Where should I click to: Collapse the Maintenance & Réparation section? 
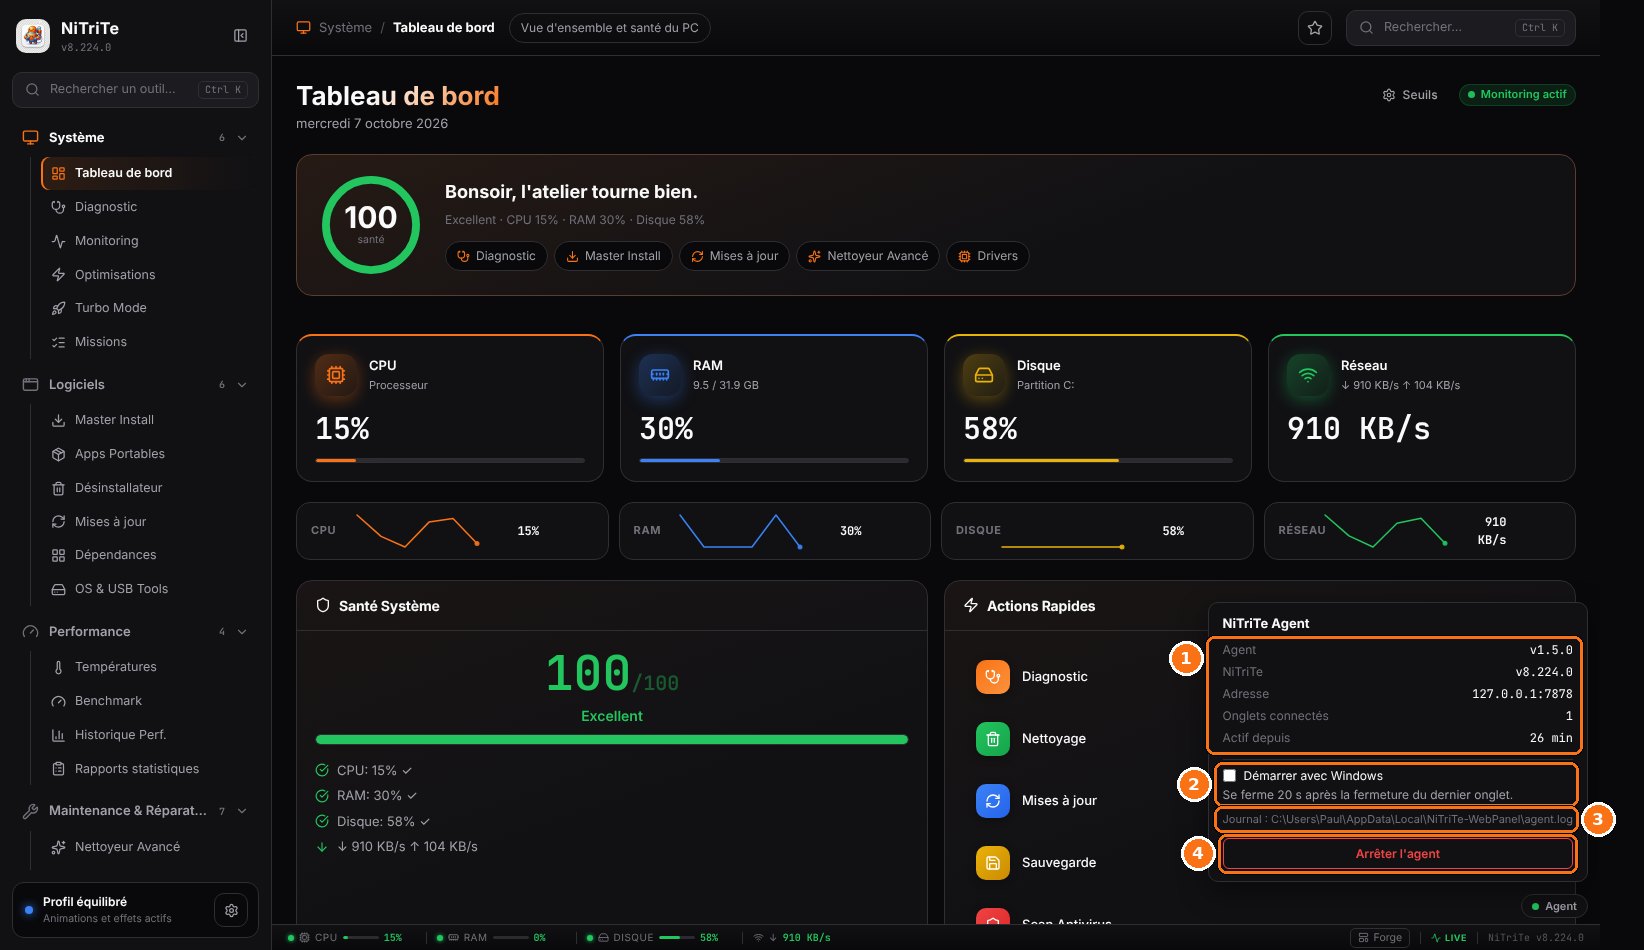(242, 811)
